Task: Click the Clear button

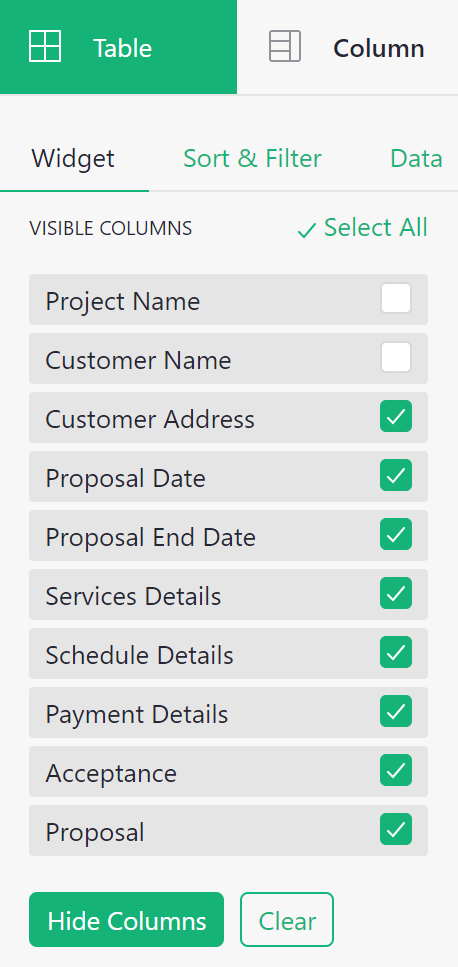Action: [287, 920]
